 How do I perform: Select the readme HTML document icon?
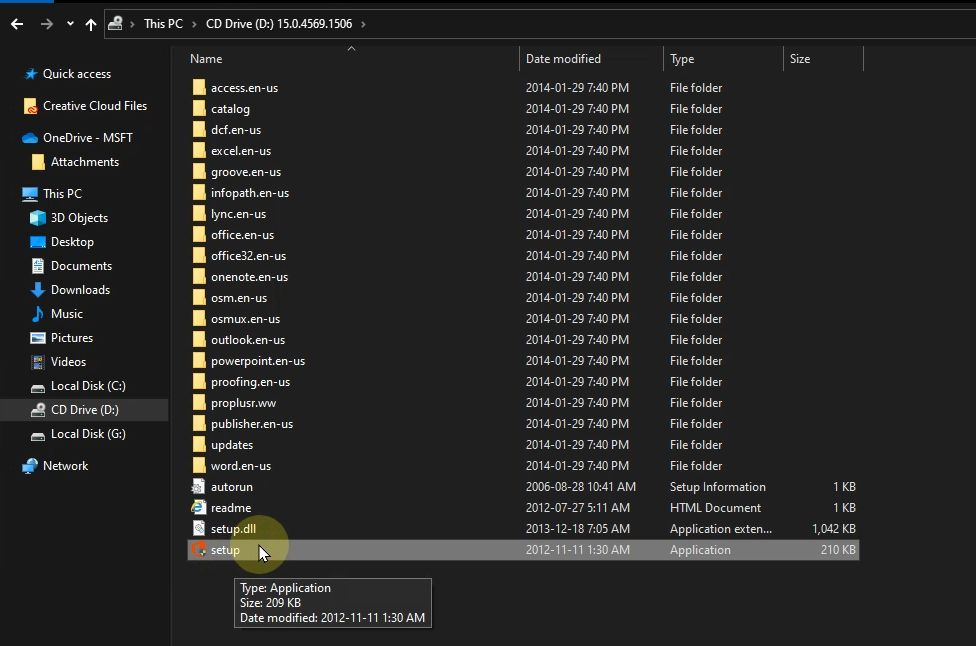[x=198, y=508]
